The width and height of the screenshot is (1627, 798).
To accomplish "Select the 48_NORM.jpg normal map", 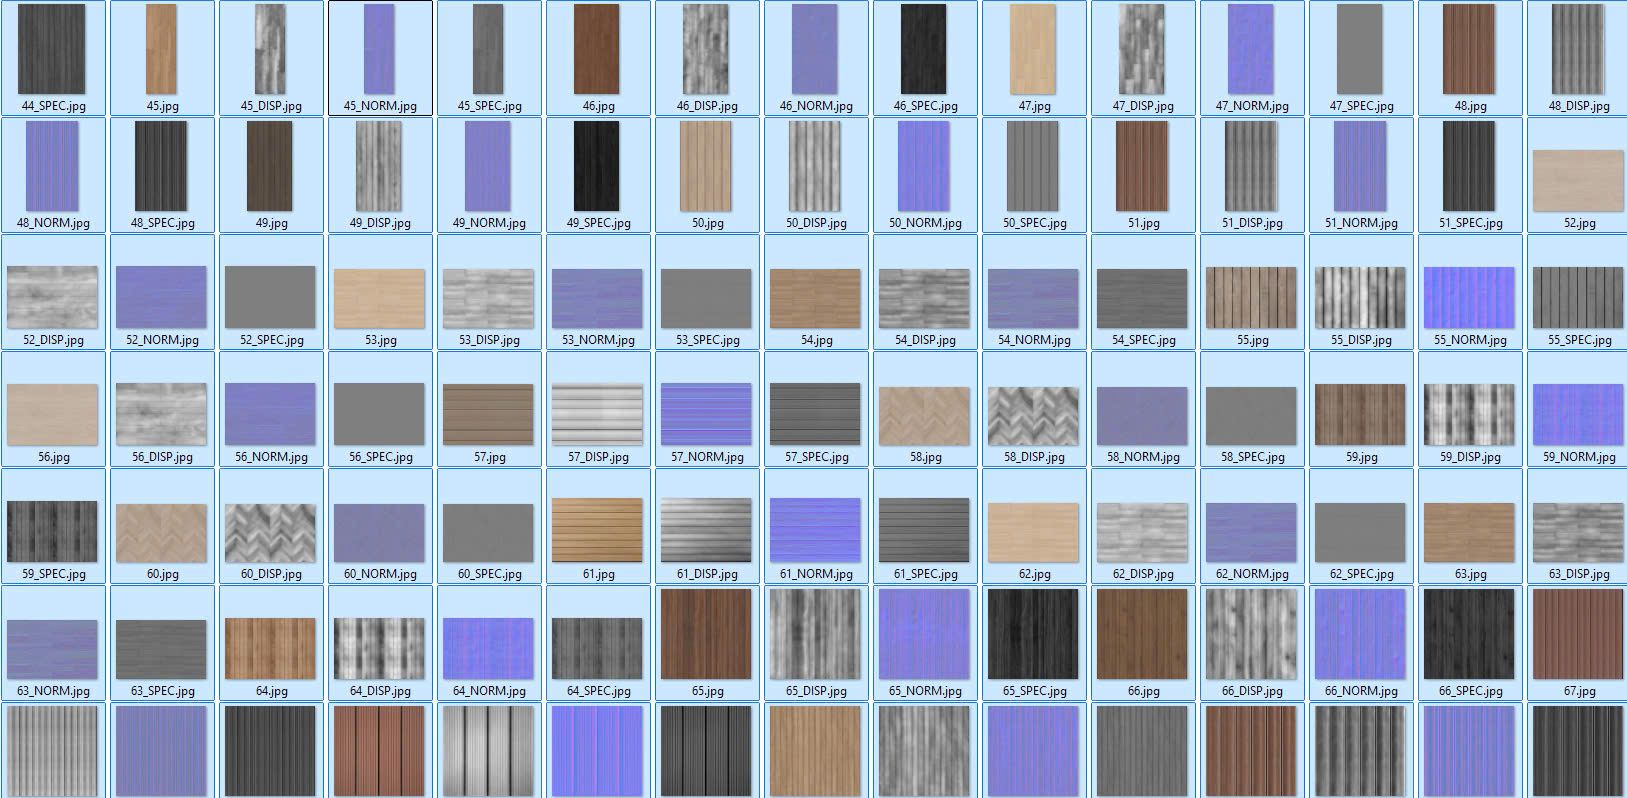I will 53,166.
